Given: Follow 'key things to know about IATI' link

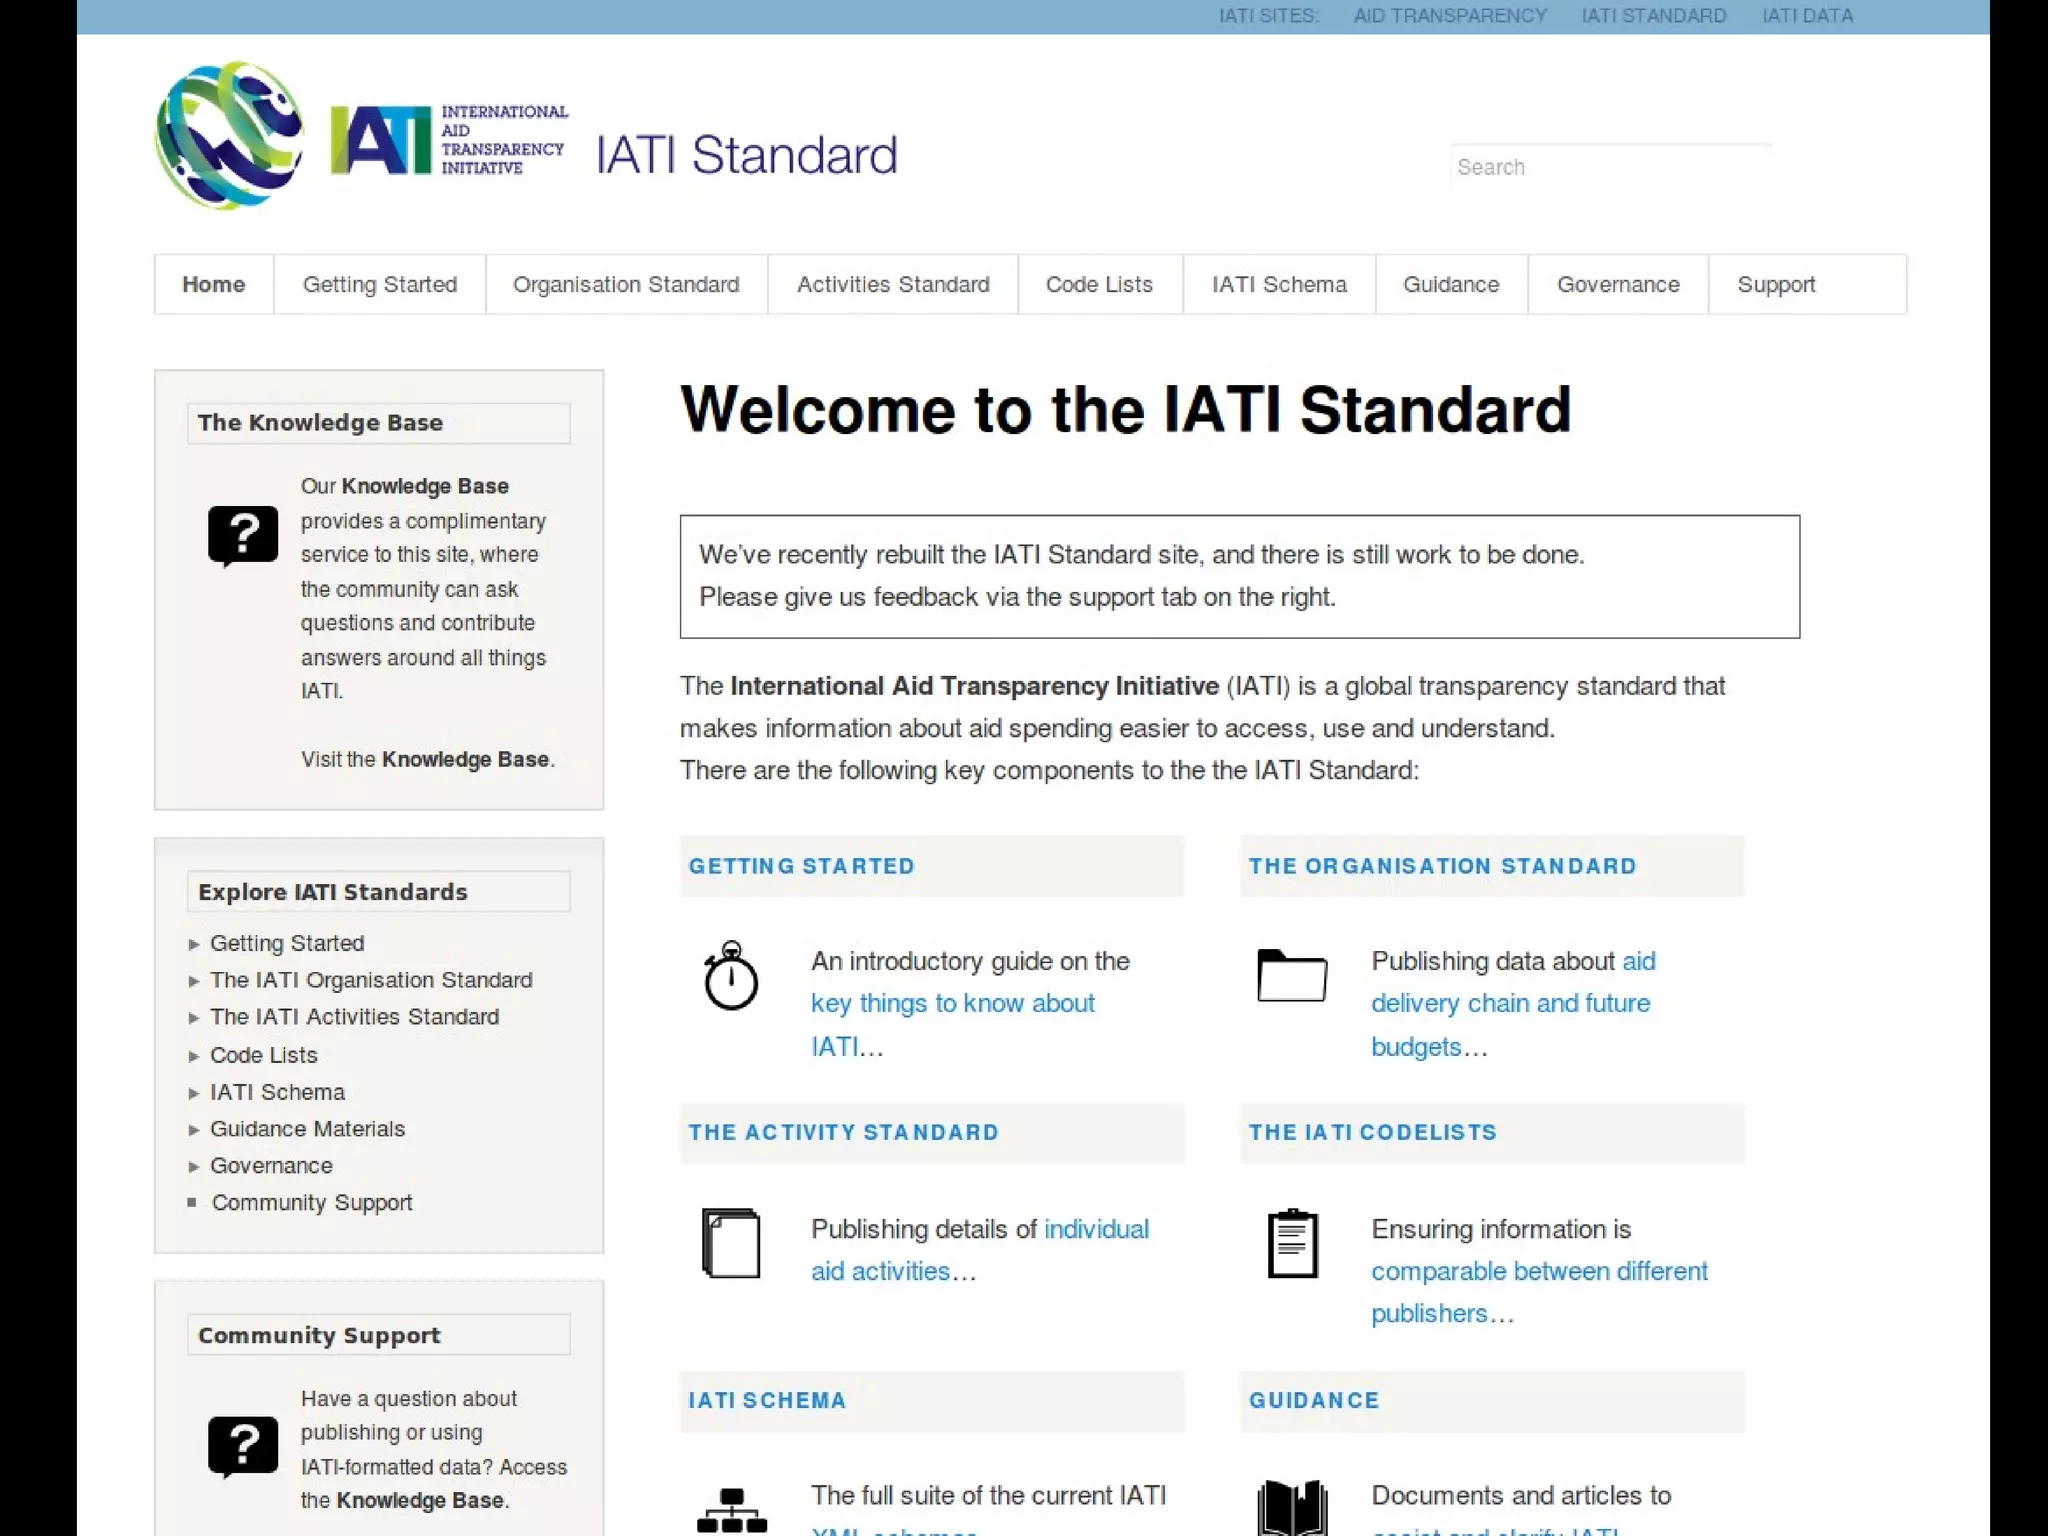Looking at the screenshot, I should pos(952,1004).
